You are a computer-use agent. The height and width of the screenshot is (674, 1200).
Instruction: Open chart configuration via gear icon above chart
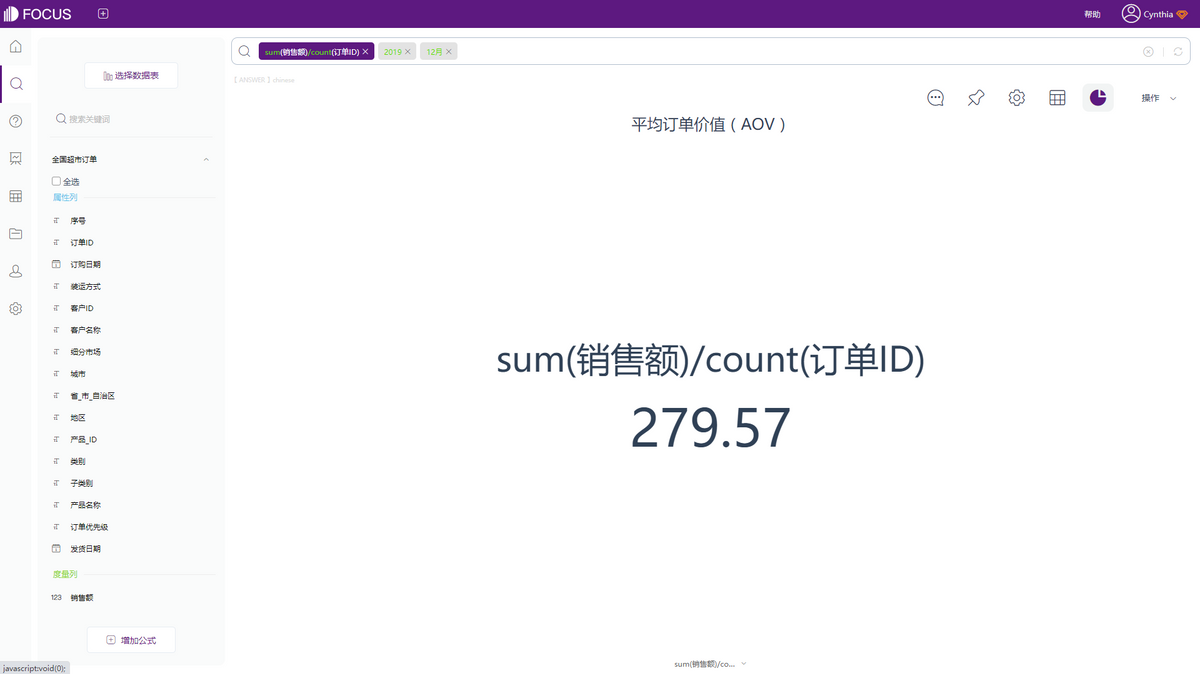click(1016, 97)
